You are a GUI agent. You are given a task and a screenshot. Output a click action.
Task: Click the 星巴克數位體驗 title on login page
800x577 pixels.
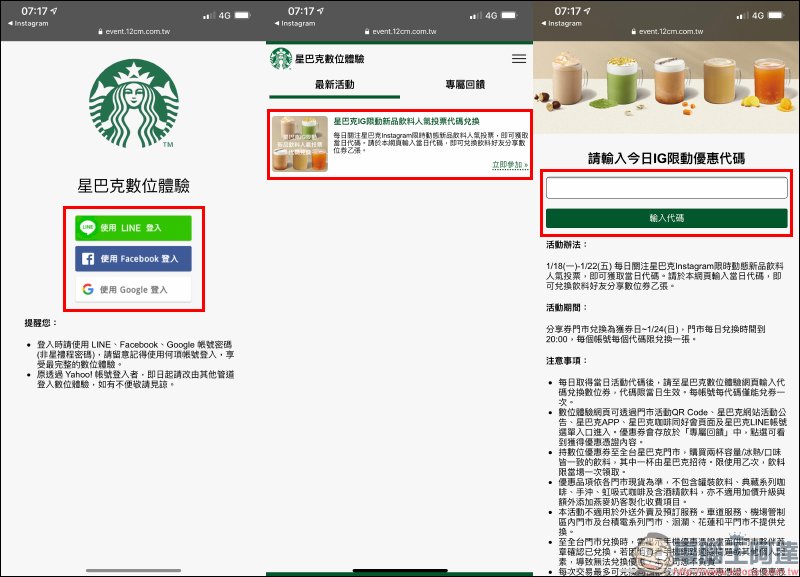[134, 185]
